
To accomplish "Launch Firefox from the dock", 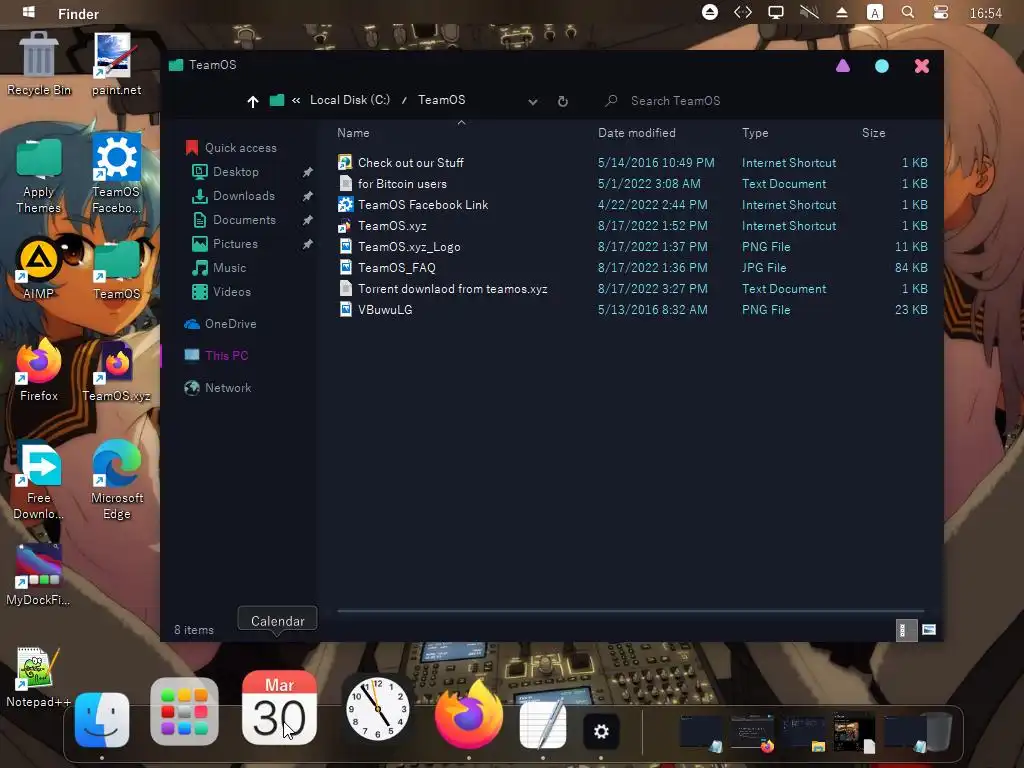I will (468, 714).
